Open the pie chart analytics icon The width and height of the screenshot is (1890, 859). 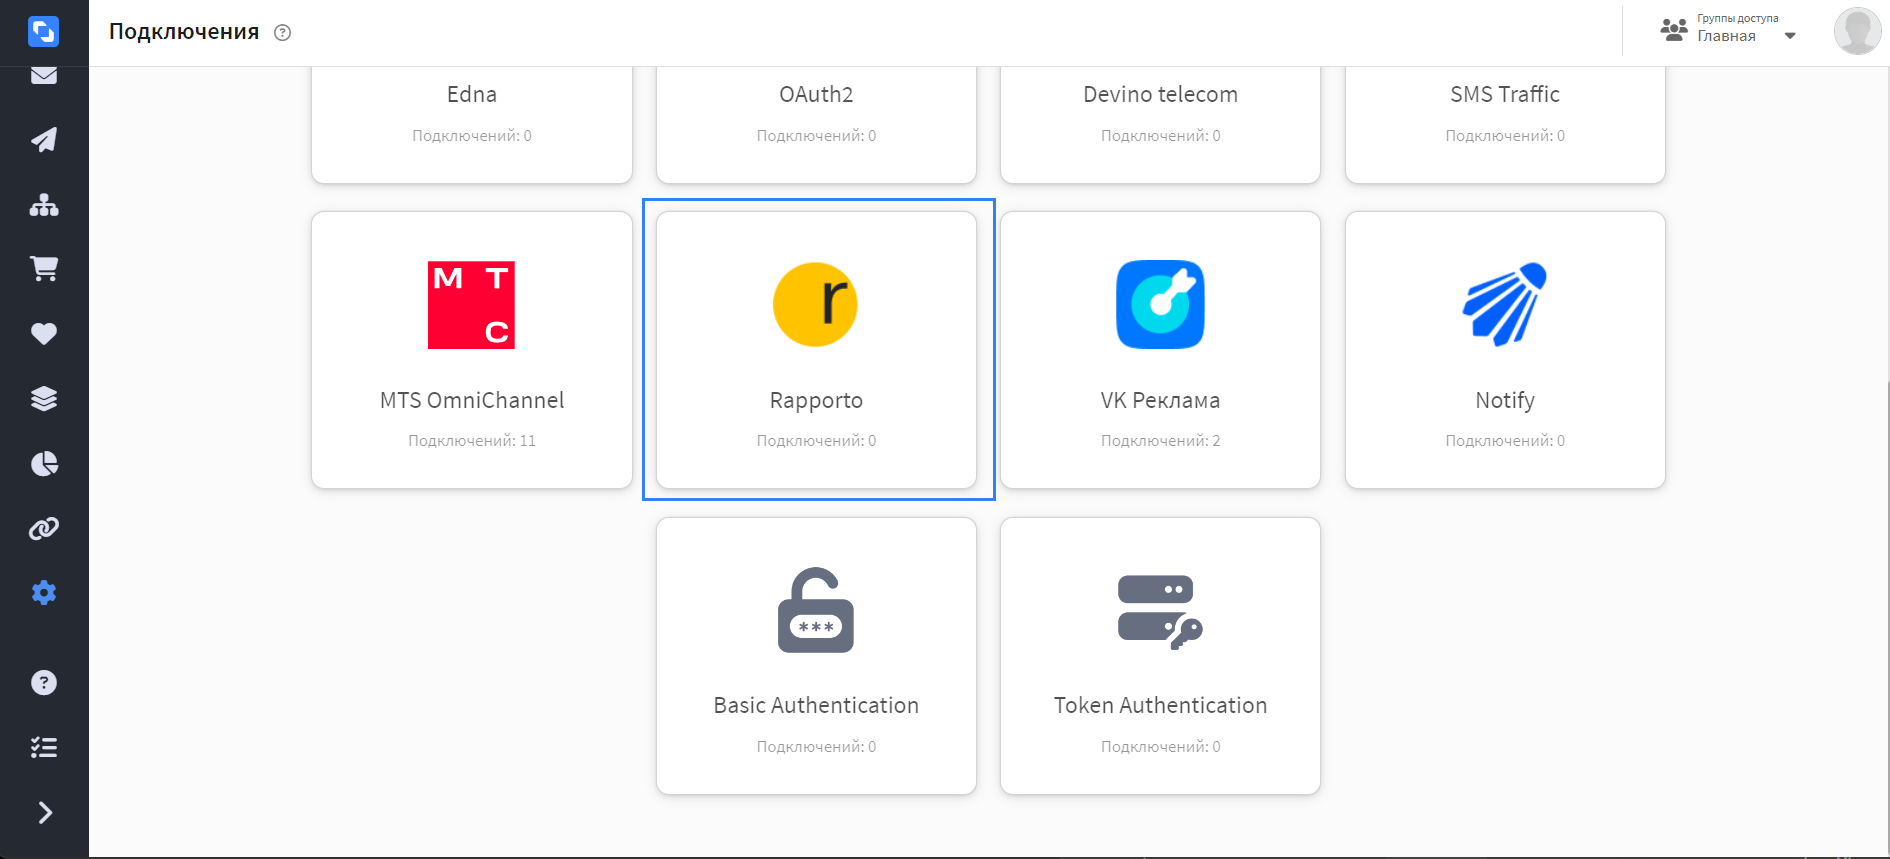click(x=44, y=464)
